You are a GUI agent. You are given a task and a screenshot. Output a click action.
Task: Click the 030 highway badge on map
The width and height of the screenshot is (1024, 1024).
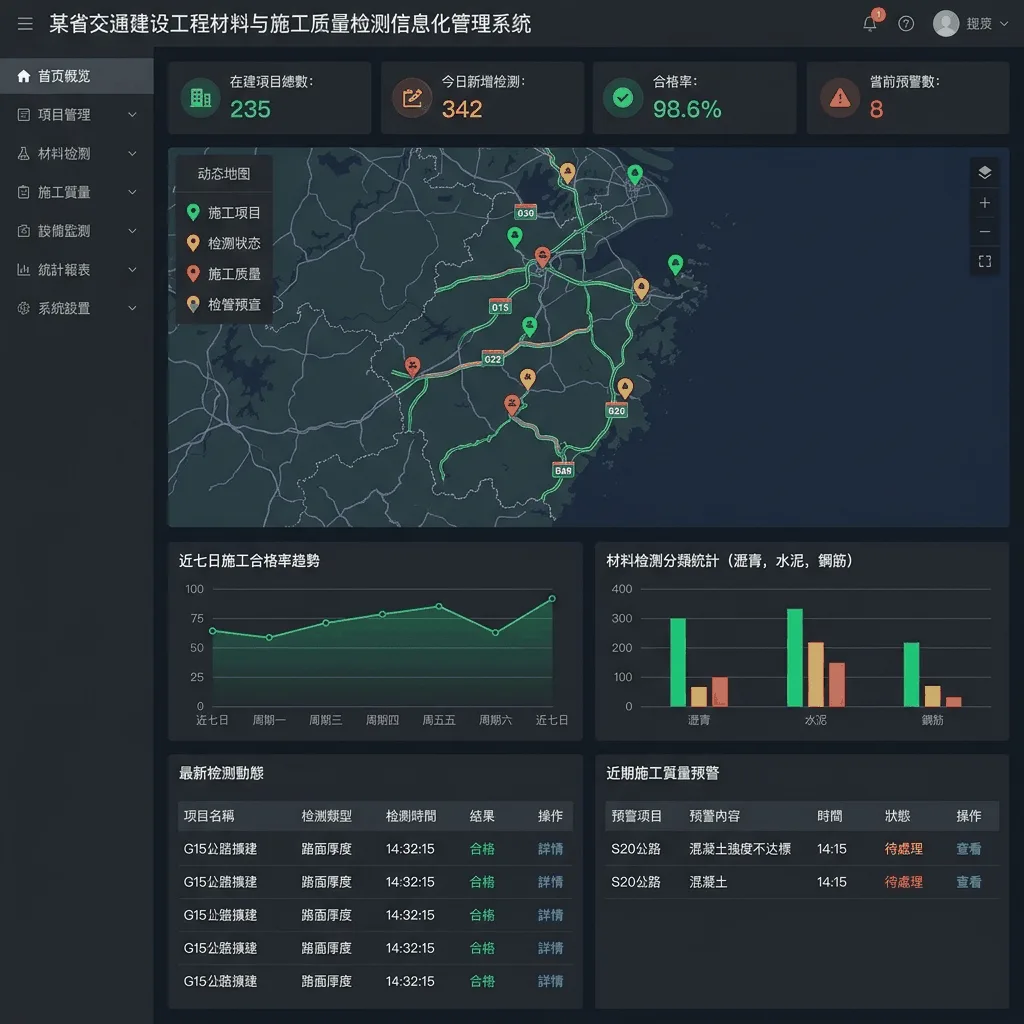[x=526, y=212]
